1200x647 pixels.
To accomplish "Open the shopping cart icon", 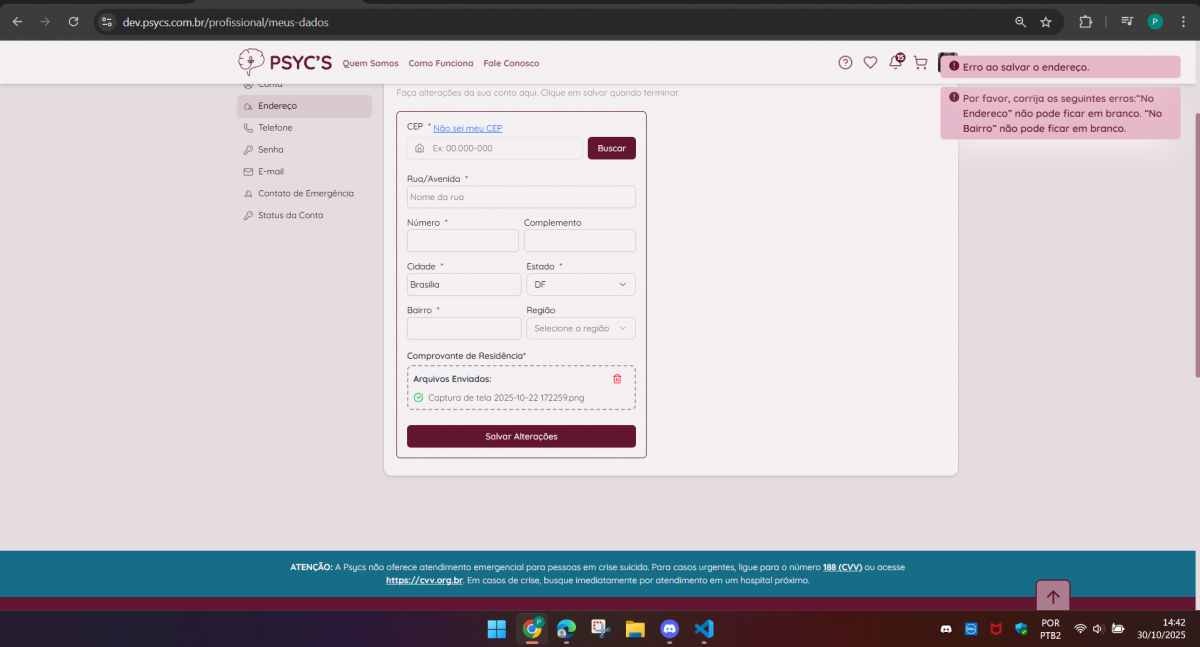I will (x=921, y=62).
